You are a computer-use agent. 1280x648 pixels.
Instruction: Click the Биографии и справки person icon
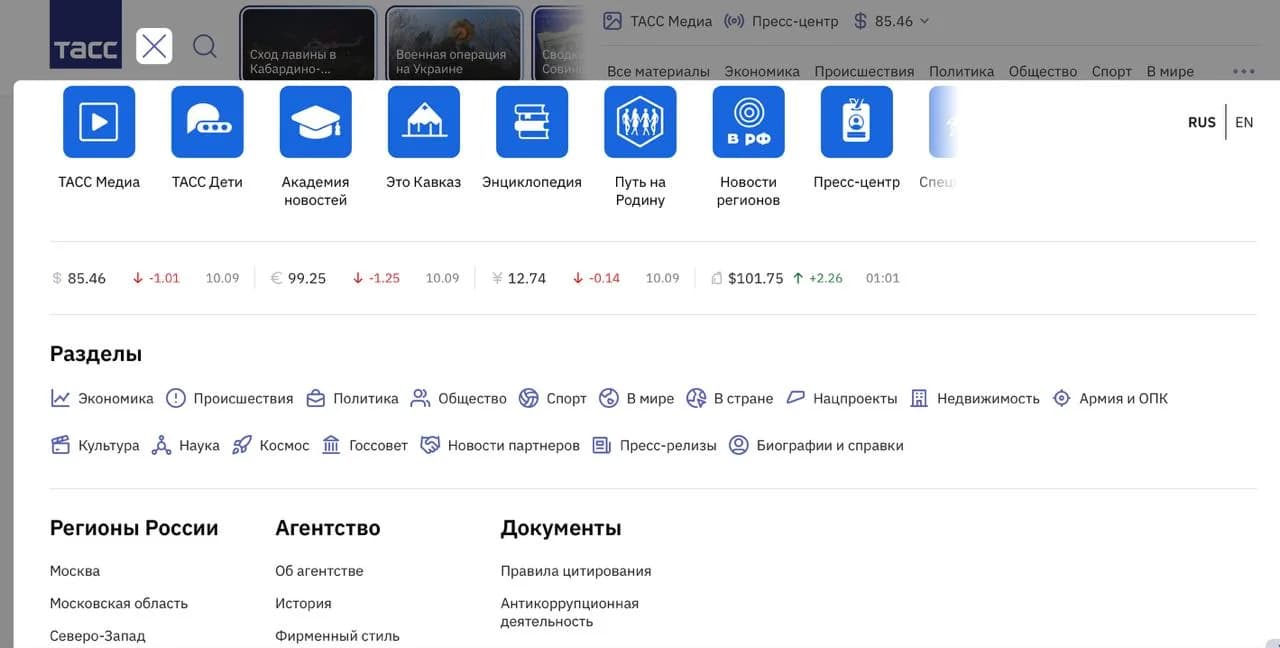click(x=738, y=445)
